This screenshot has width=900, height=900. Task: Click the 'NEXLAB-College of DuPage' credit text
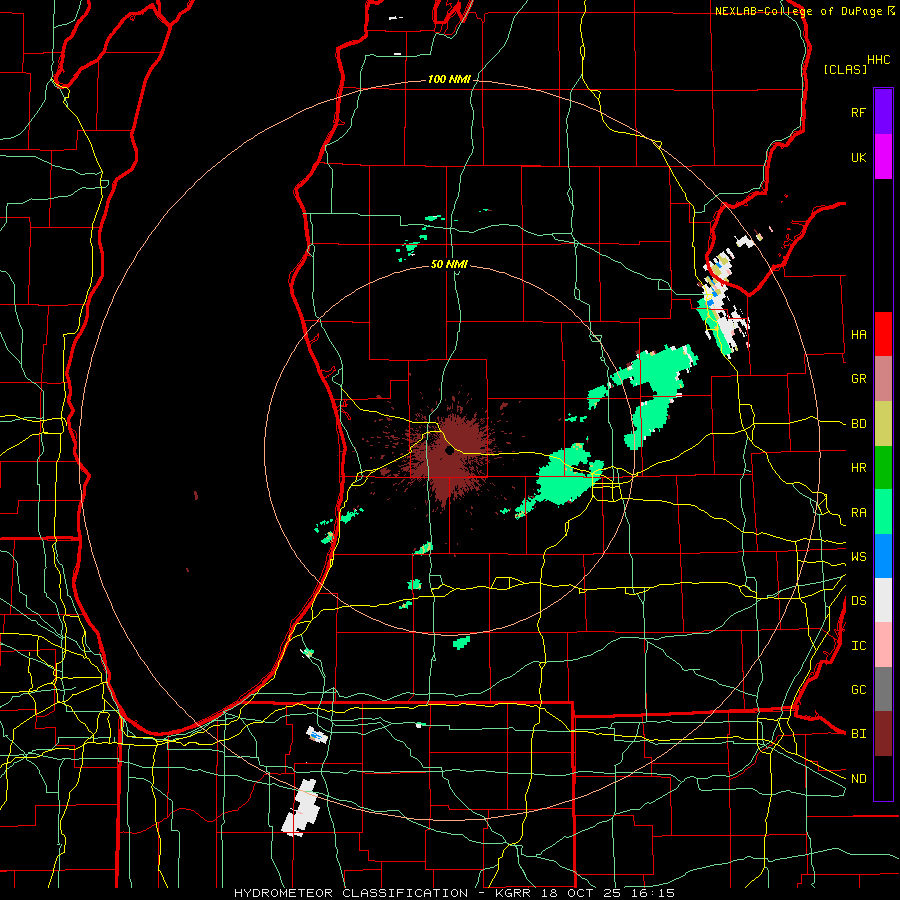798,11
